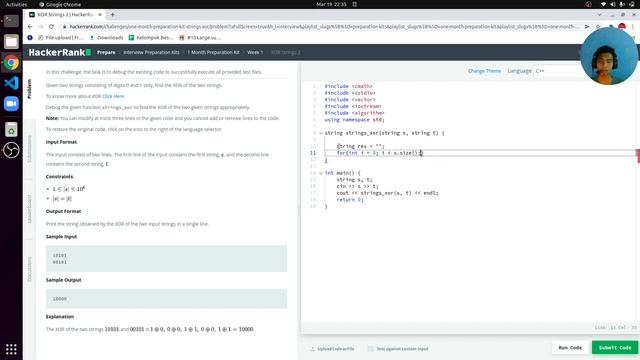This screenshot has width=640, height=360.
Task: Open Terminal from the Ubuntu dock
Action: 11,20
